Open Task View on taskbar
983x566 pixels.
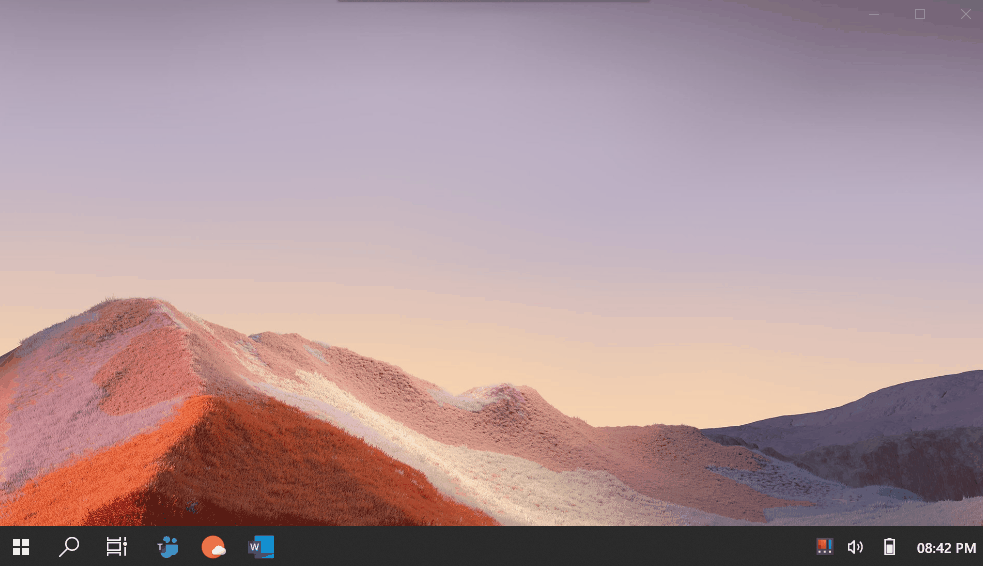[x=117, y=547]
